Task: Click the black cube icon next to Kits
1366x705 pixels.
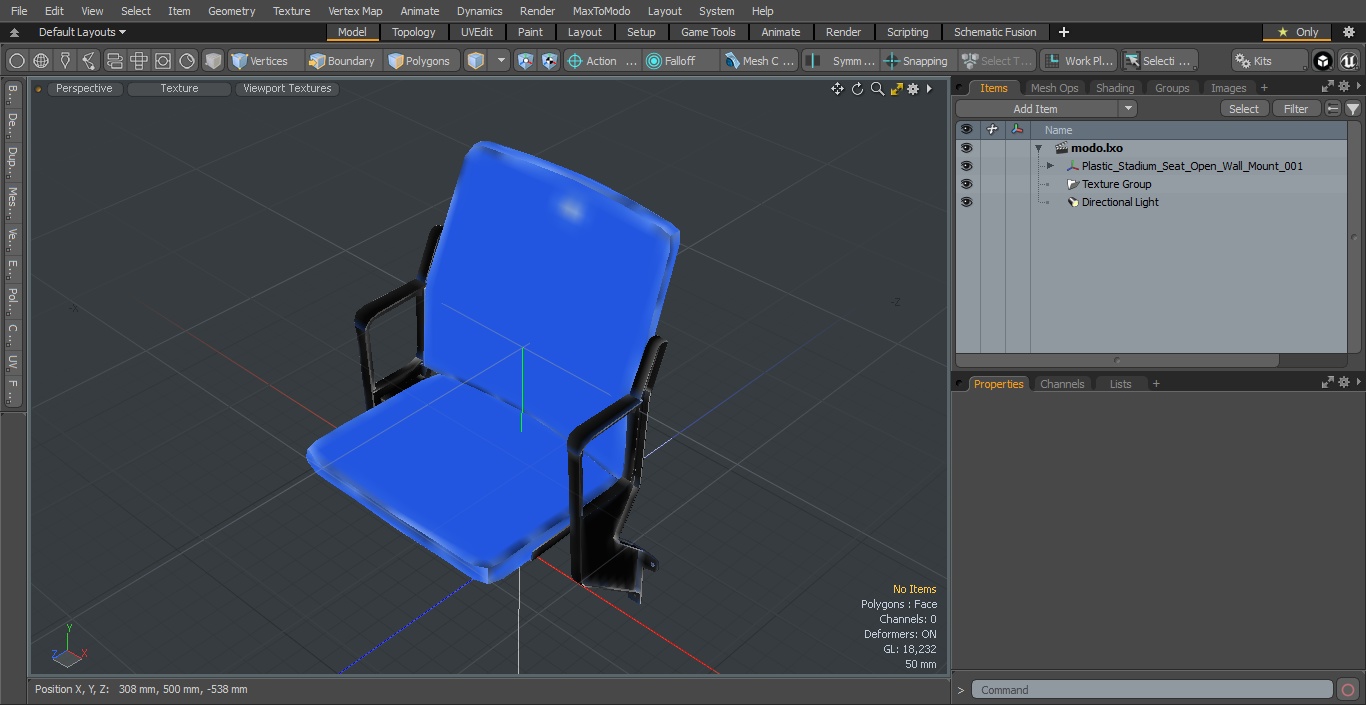Action: coord(1323,61)
